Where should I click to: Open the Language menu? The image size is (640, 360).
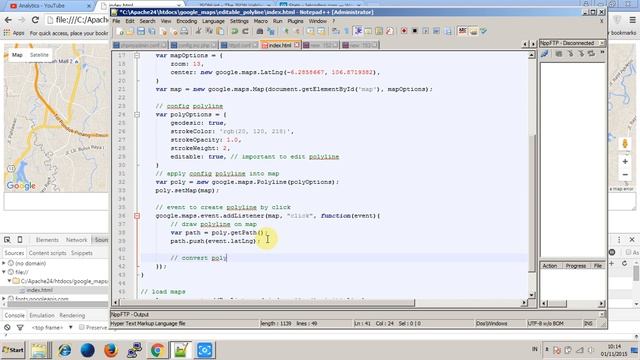(x=213, y=21)
